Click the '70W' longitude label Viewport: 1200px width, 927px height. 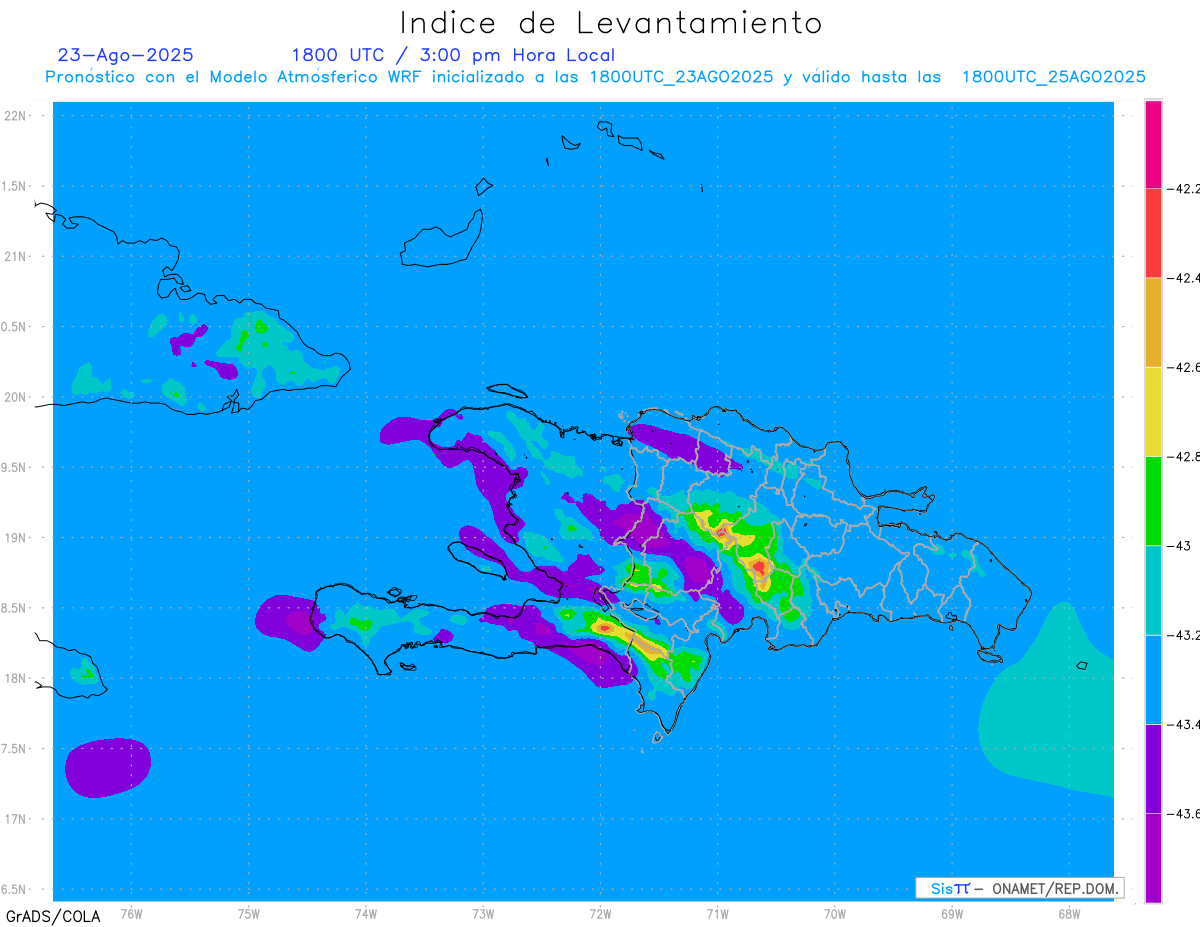(x=835, y=913)
